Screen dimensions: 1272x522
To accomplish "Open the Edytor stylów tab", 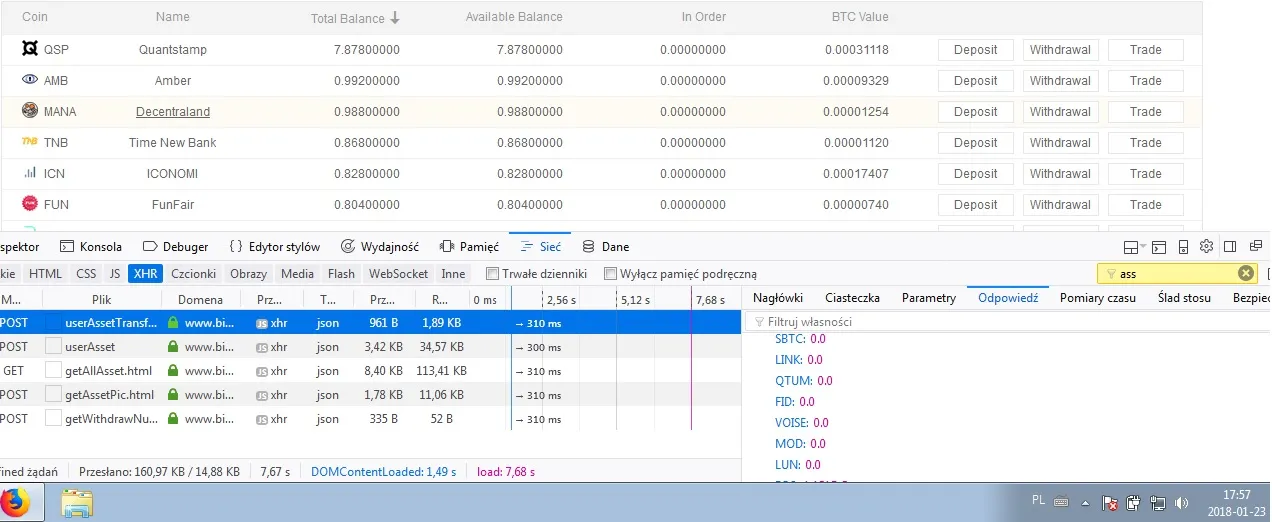I will pyautogui.click(x=274, y=246).
